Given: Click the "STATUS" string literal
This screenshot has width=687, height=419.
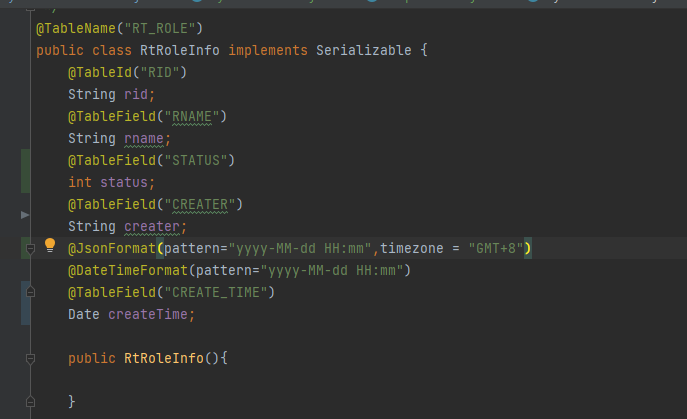Looking at the screenshot, I should 196,160.
